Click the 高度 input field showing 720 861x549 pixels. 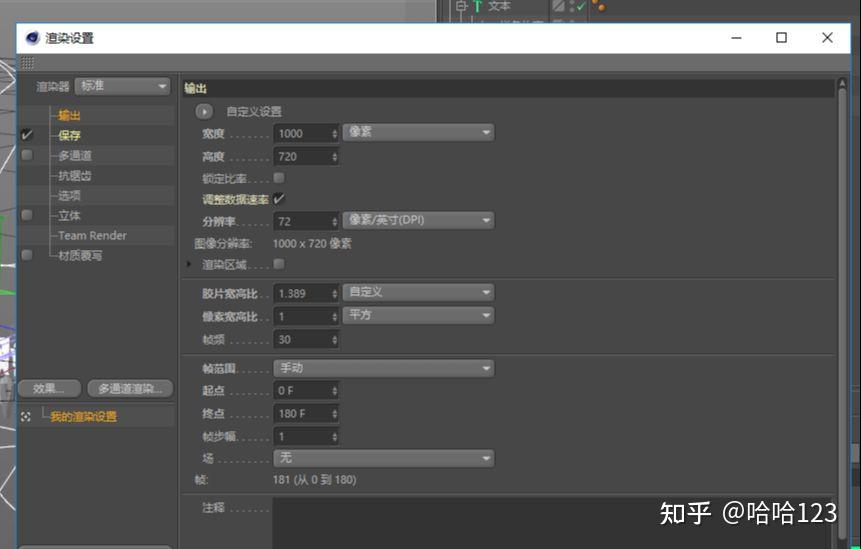click(301, 157)
